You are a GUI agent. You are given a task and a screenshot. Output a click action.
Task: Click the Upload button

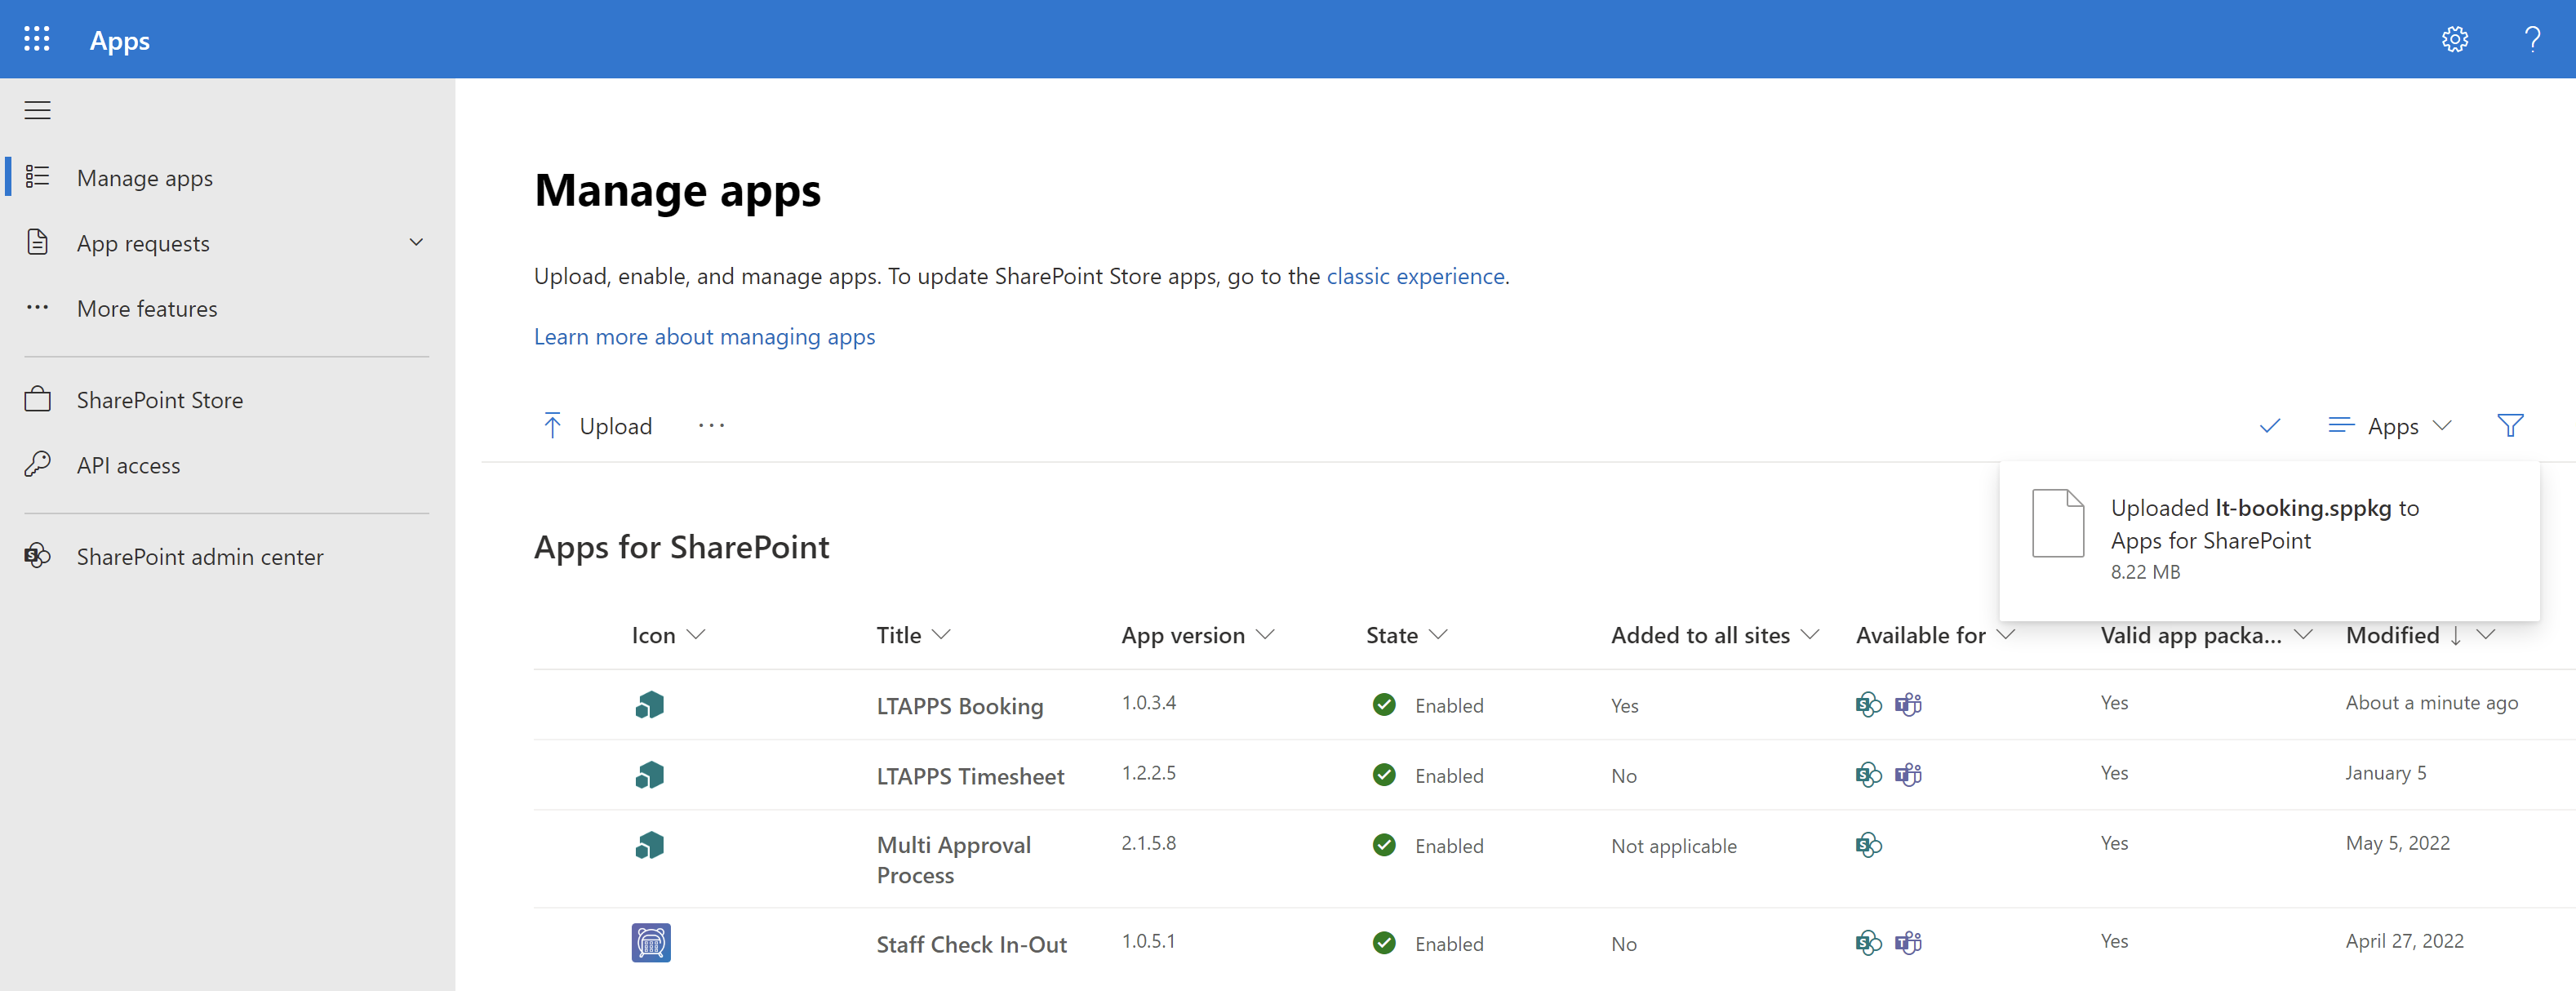[597, 426]
